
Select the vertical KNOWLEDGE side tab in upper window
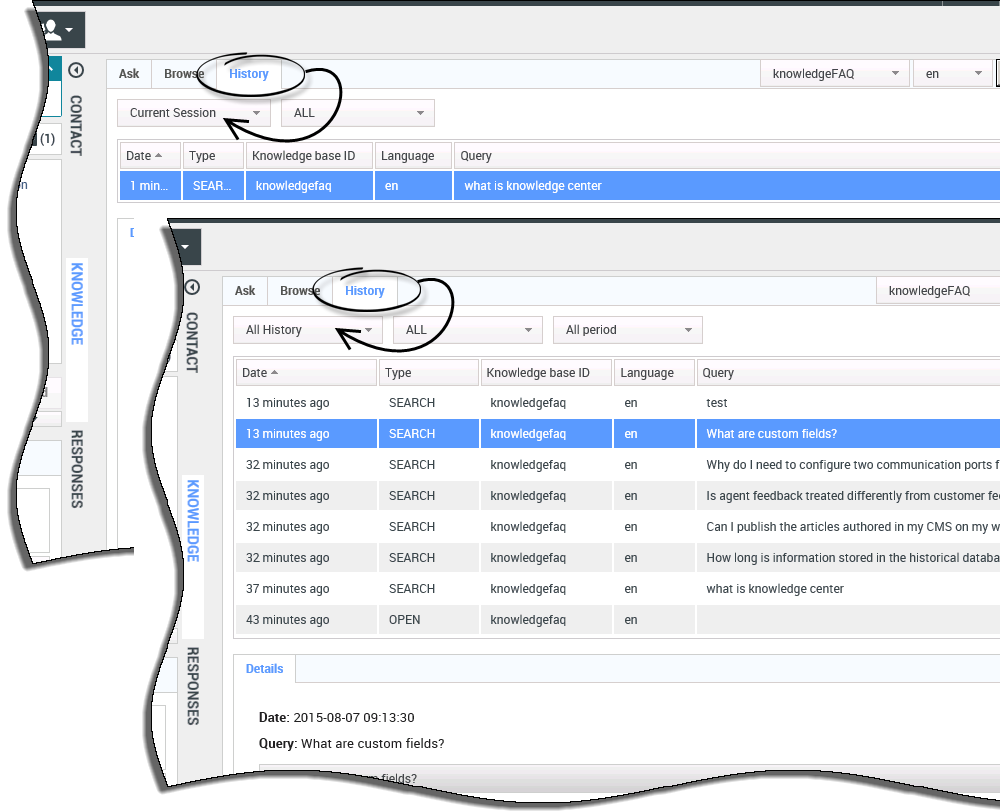pyautogui.click(x=77, y=304)
